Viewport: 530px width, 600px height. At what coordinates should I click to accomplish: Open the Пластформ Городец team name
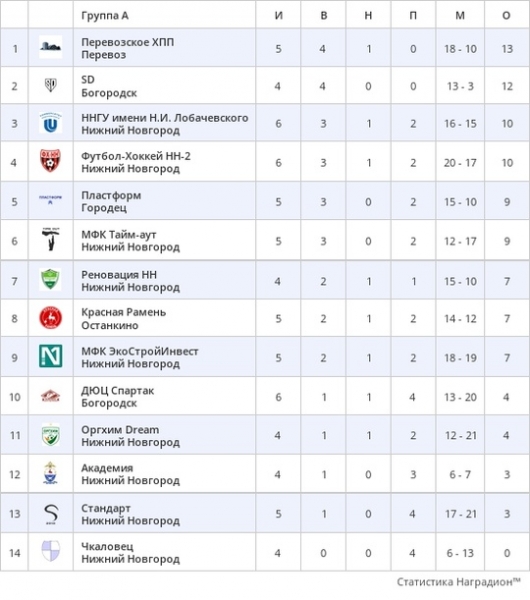[111, 202]
